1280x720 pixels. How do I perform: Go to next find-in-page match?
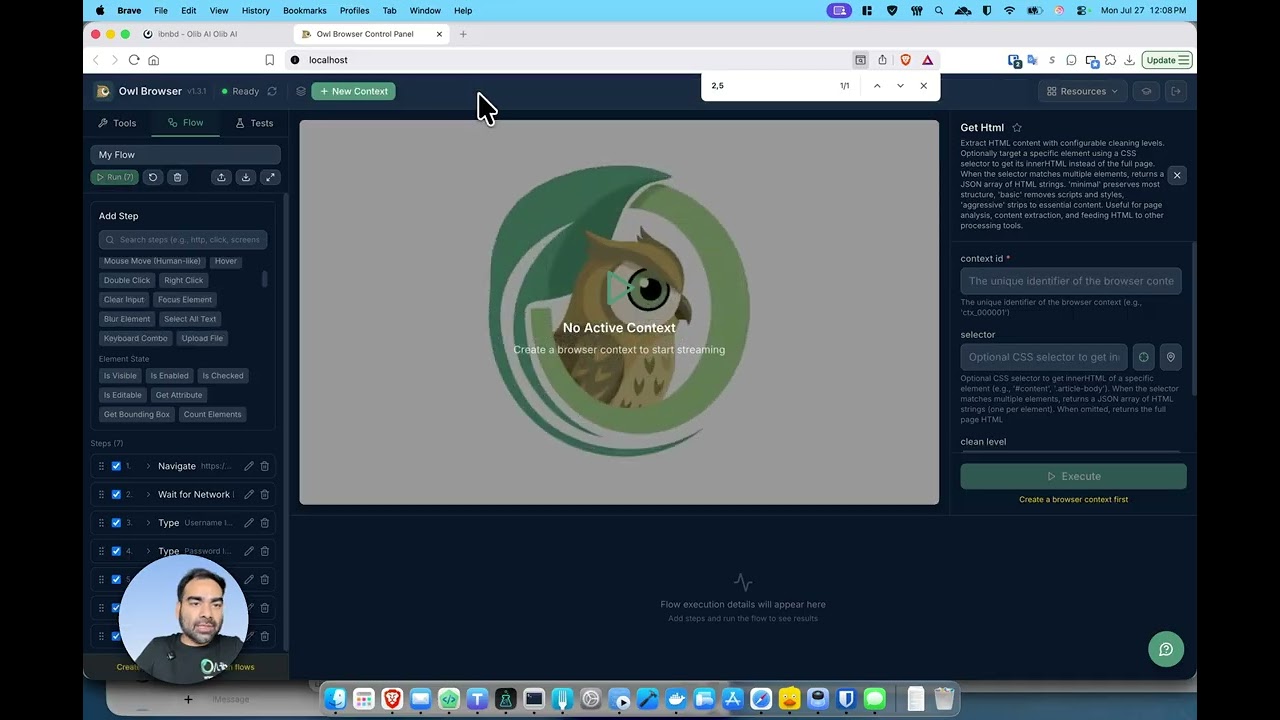pos(900,86)
